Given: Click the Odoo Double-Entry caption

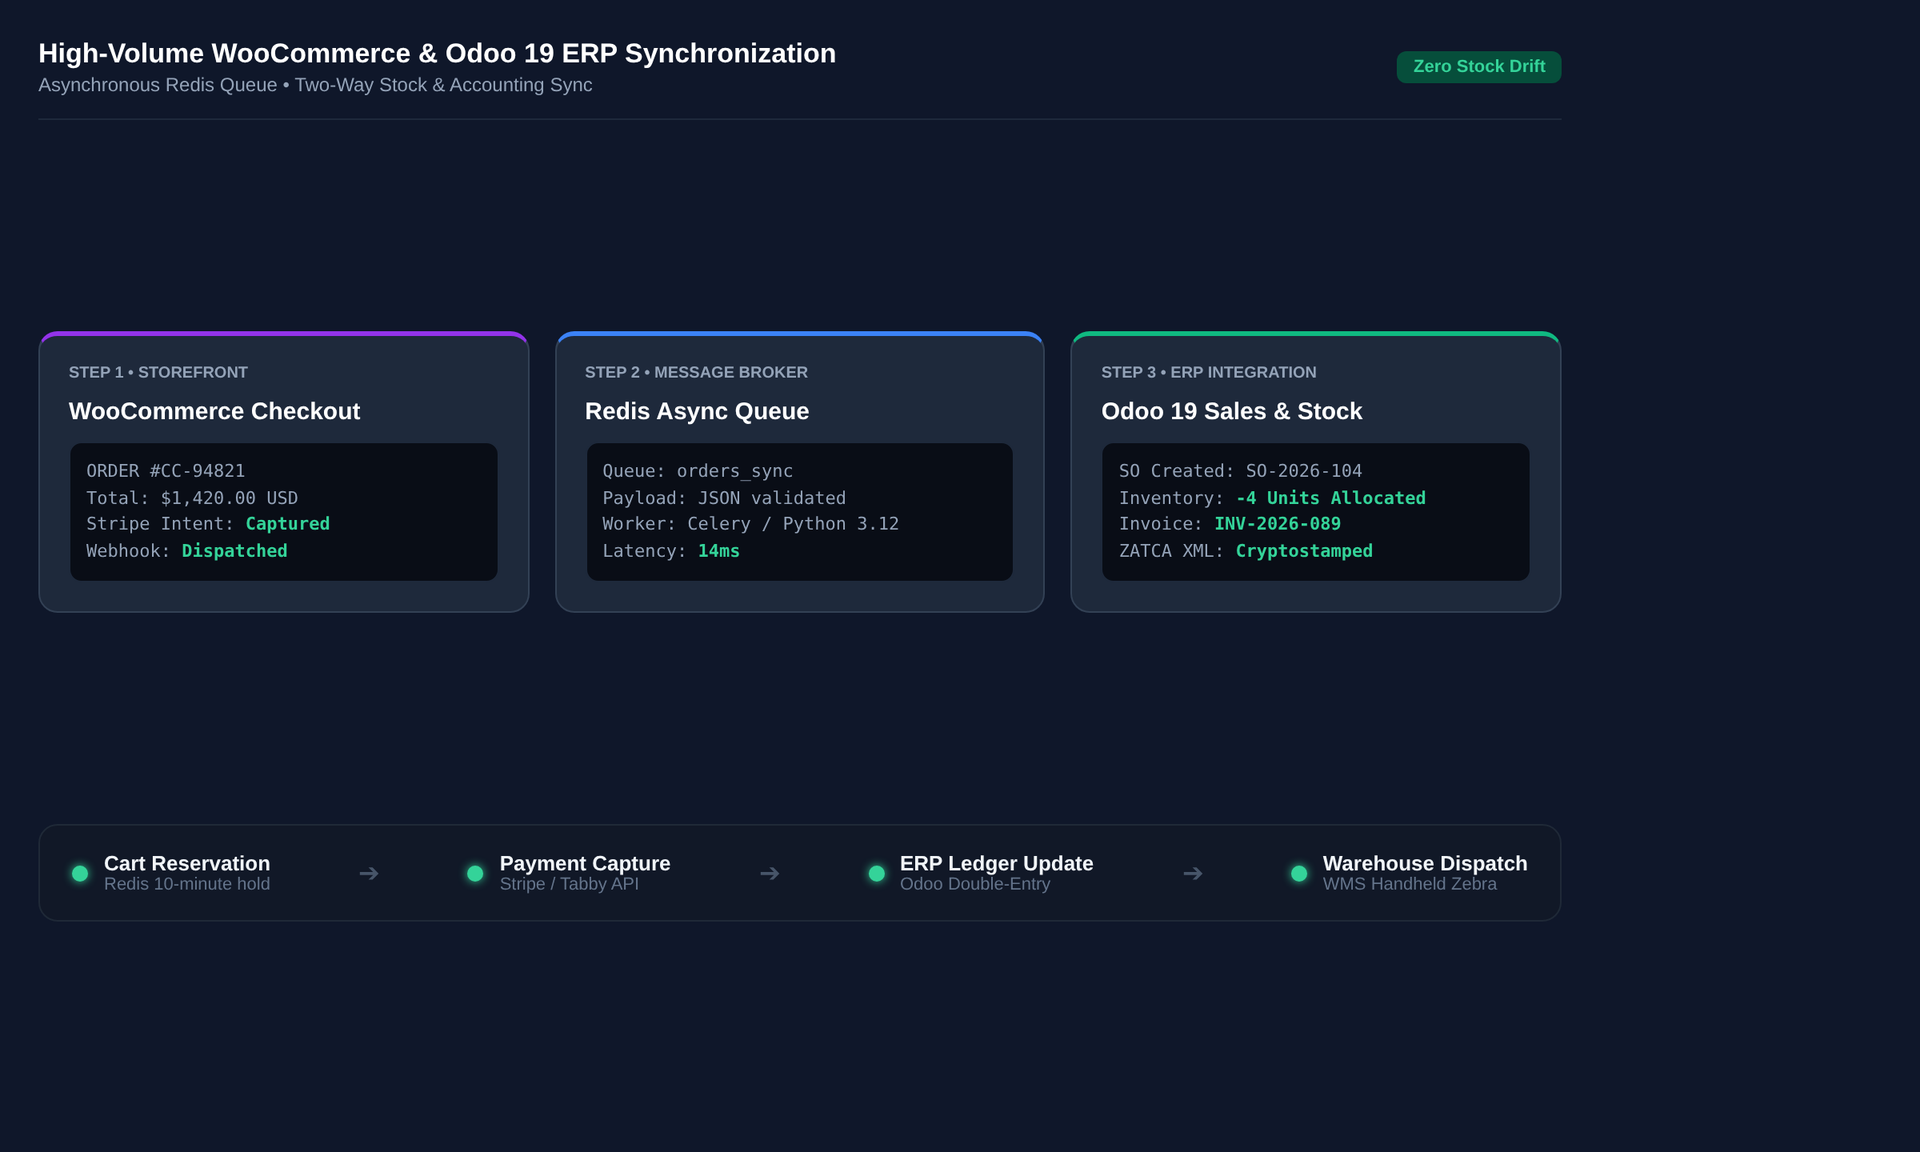Looking at the screenshot, I should tap(975, 884).
